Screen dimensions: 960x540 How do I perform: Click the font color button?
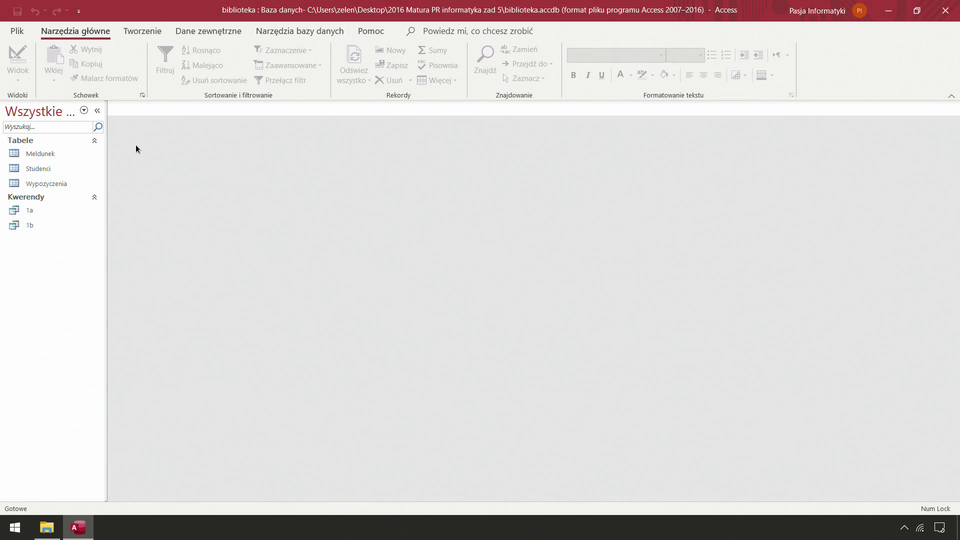(620, 75)
